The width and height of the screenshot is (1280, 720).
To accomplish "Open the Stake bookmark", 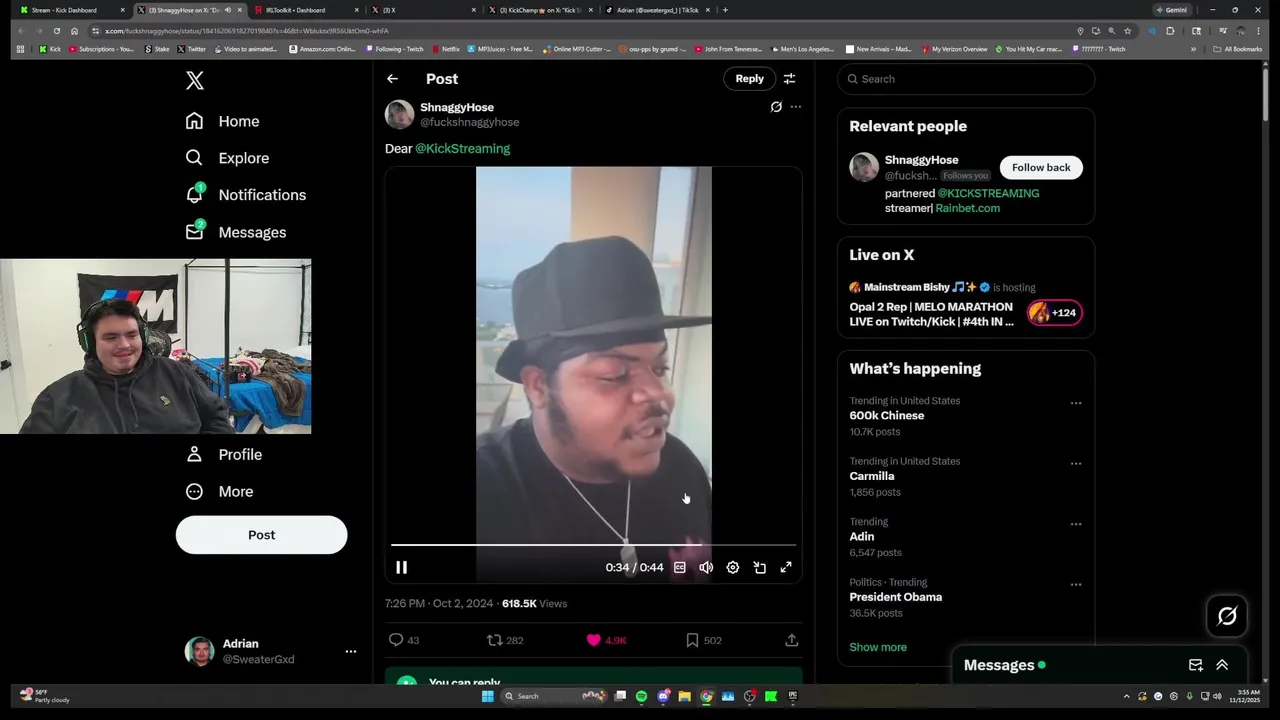I will click(x=157, y=49).
